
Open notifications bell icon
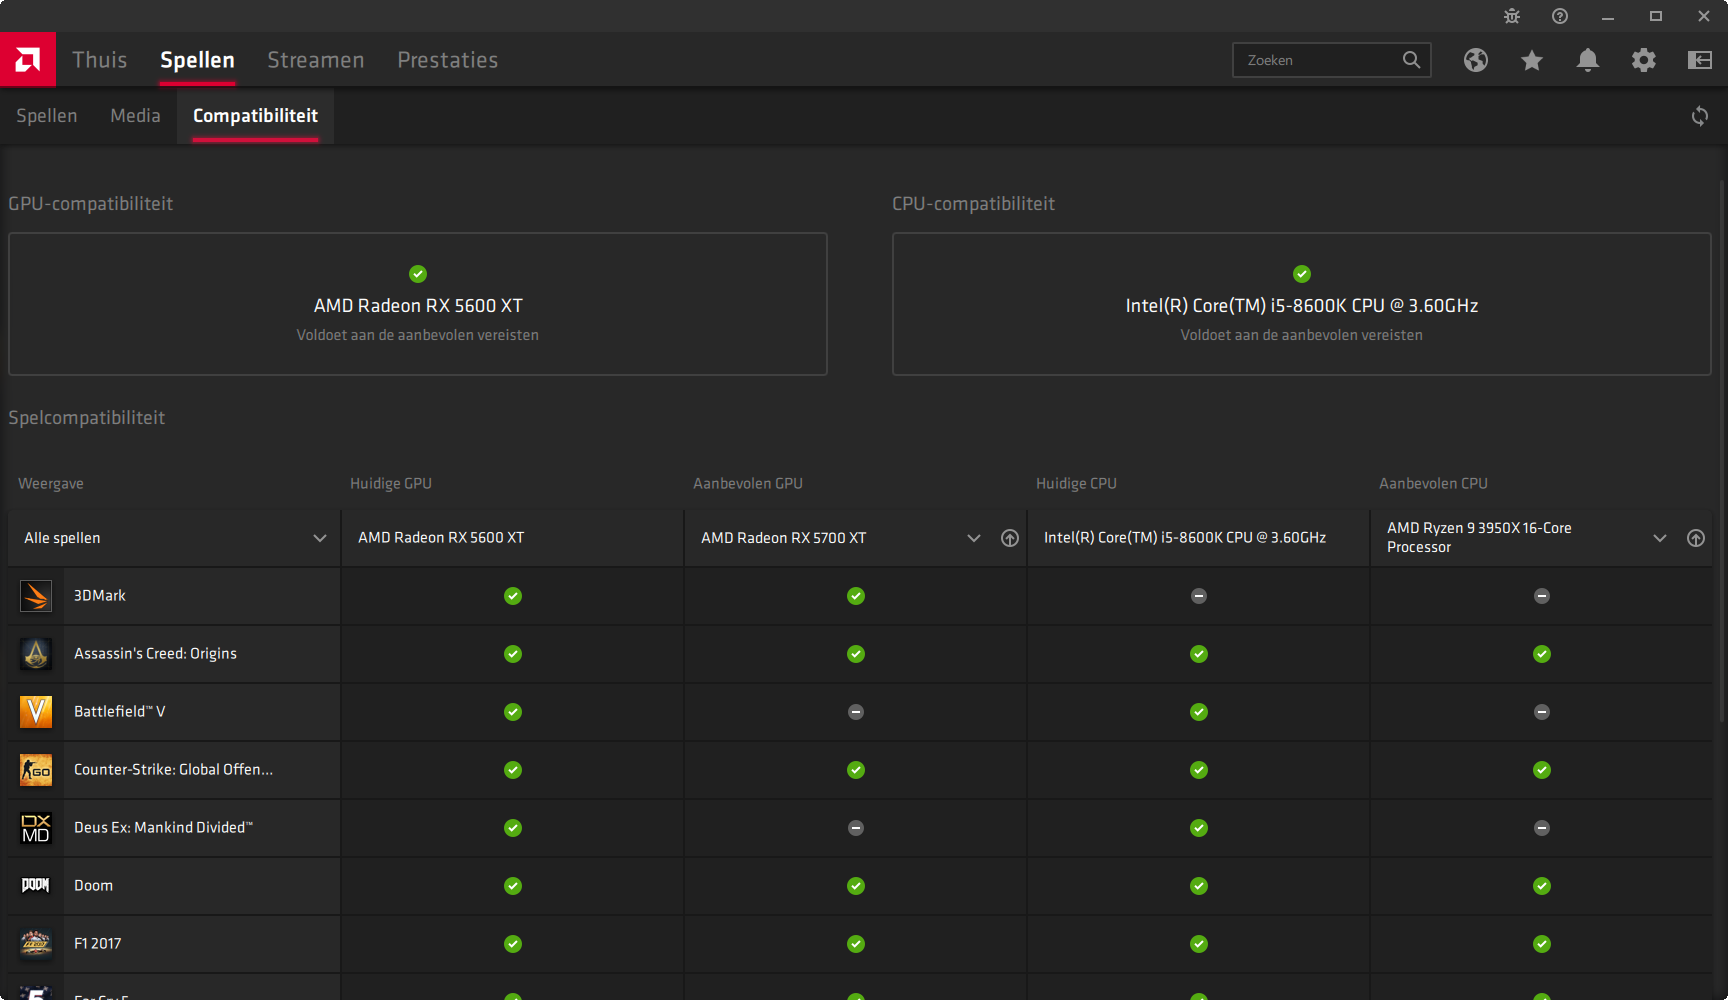pos(1588,60)
